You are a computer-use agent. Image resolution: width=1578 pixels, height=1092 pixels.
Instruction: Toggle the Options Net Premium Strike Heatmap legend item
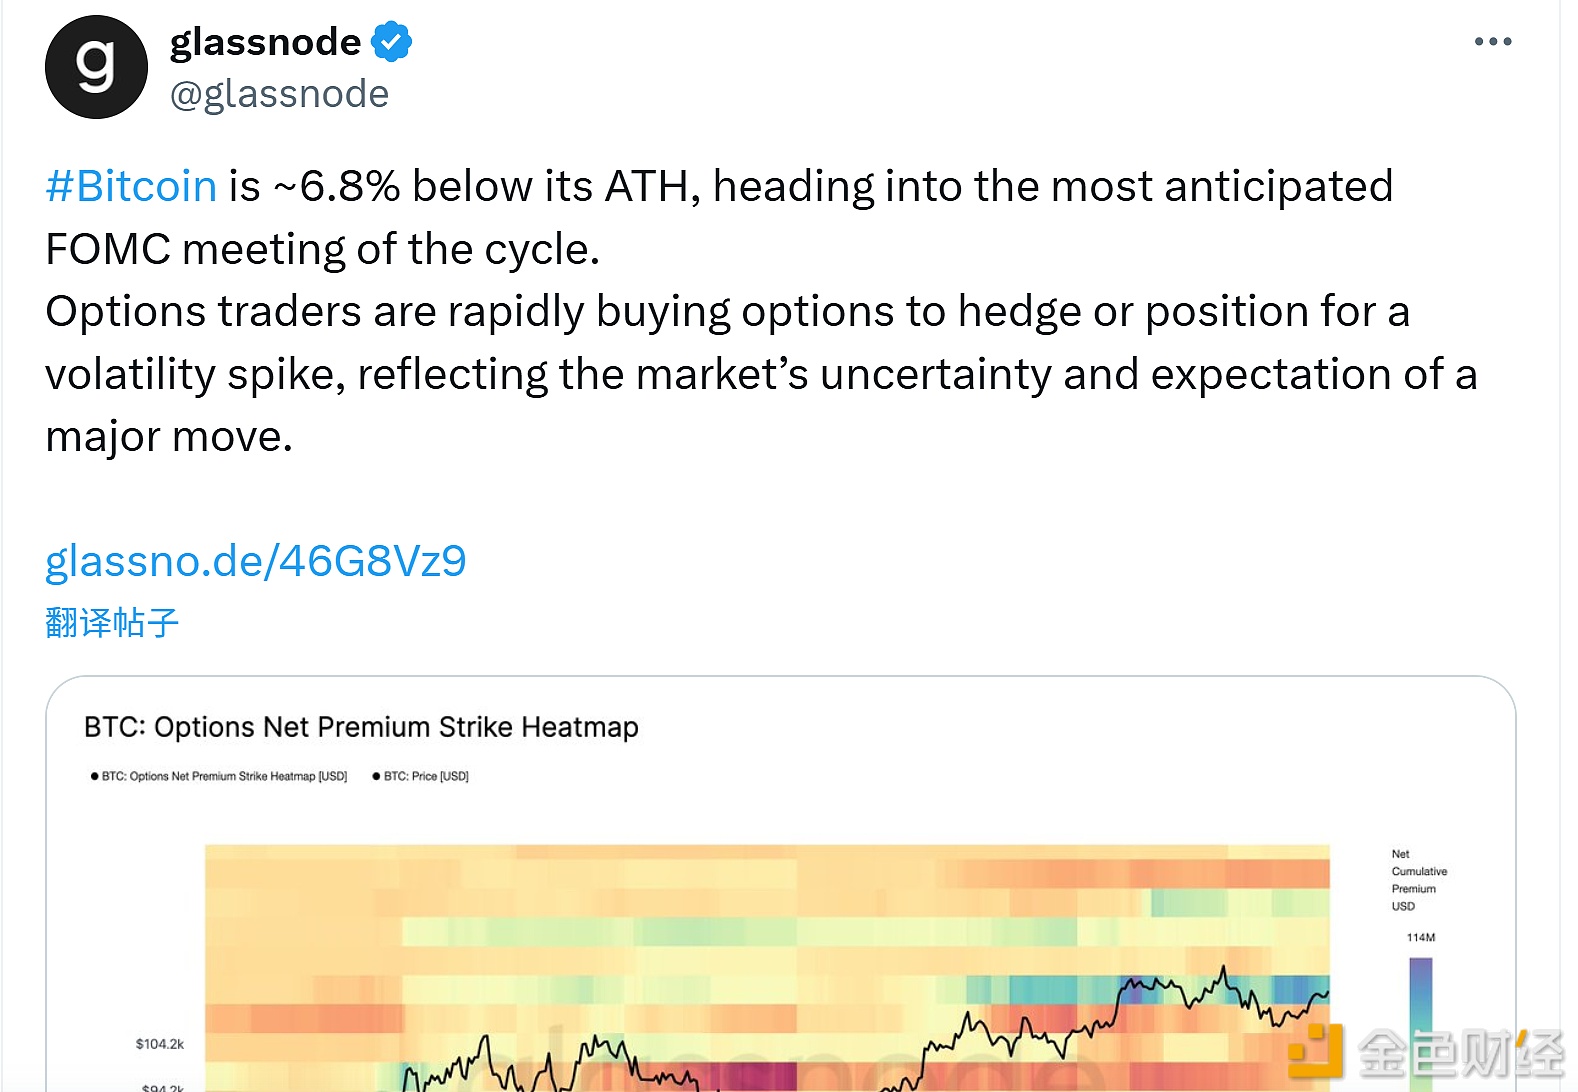pos(220,776)
